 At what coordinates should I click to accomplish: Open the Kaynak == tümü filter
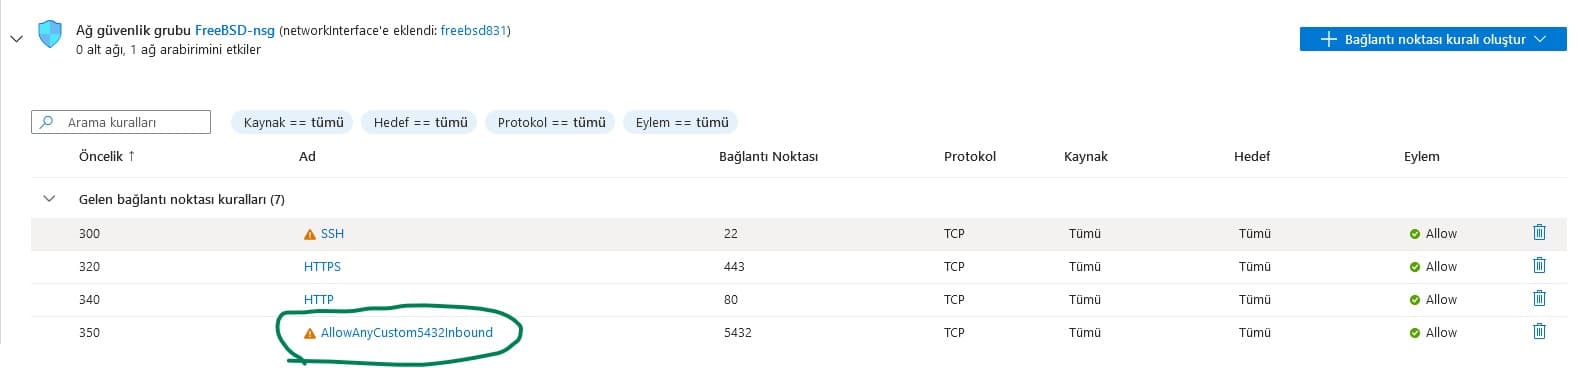click(293, 122)
